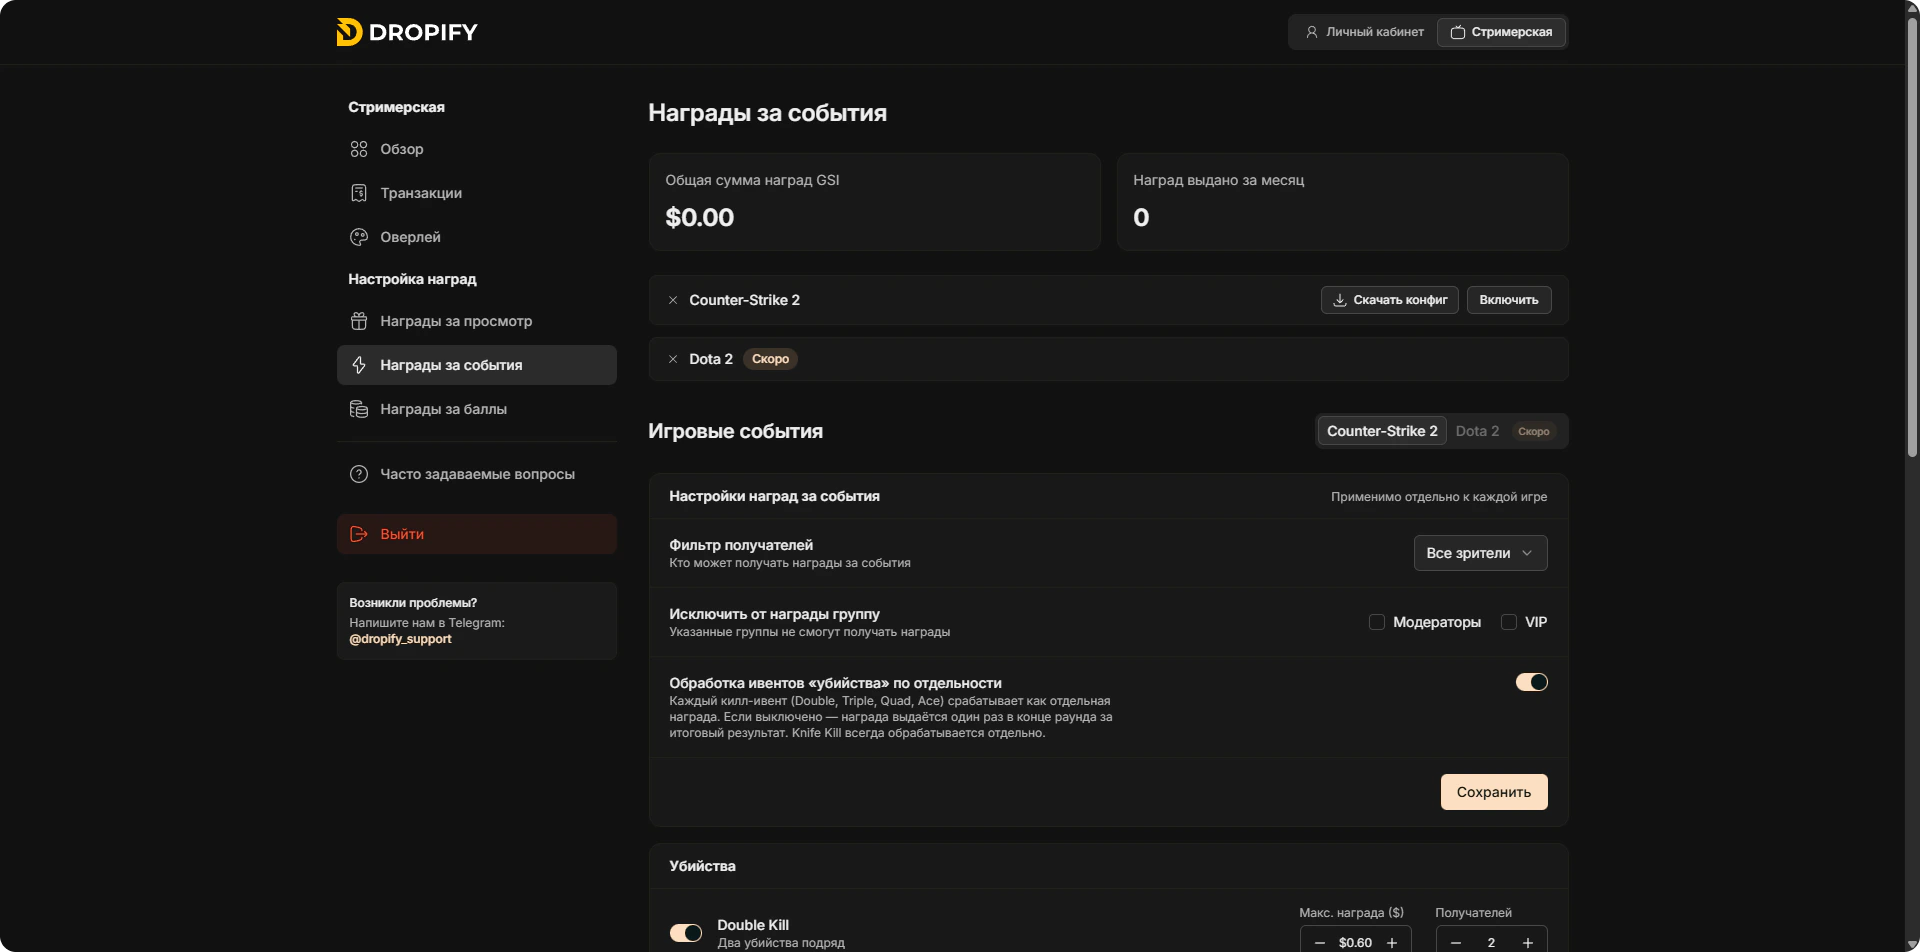Click Наград выдано за месяц label
Screen dimensions: 1920x952
coord(1218,180)
